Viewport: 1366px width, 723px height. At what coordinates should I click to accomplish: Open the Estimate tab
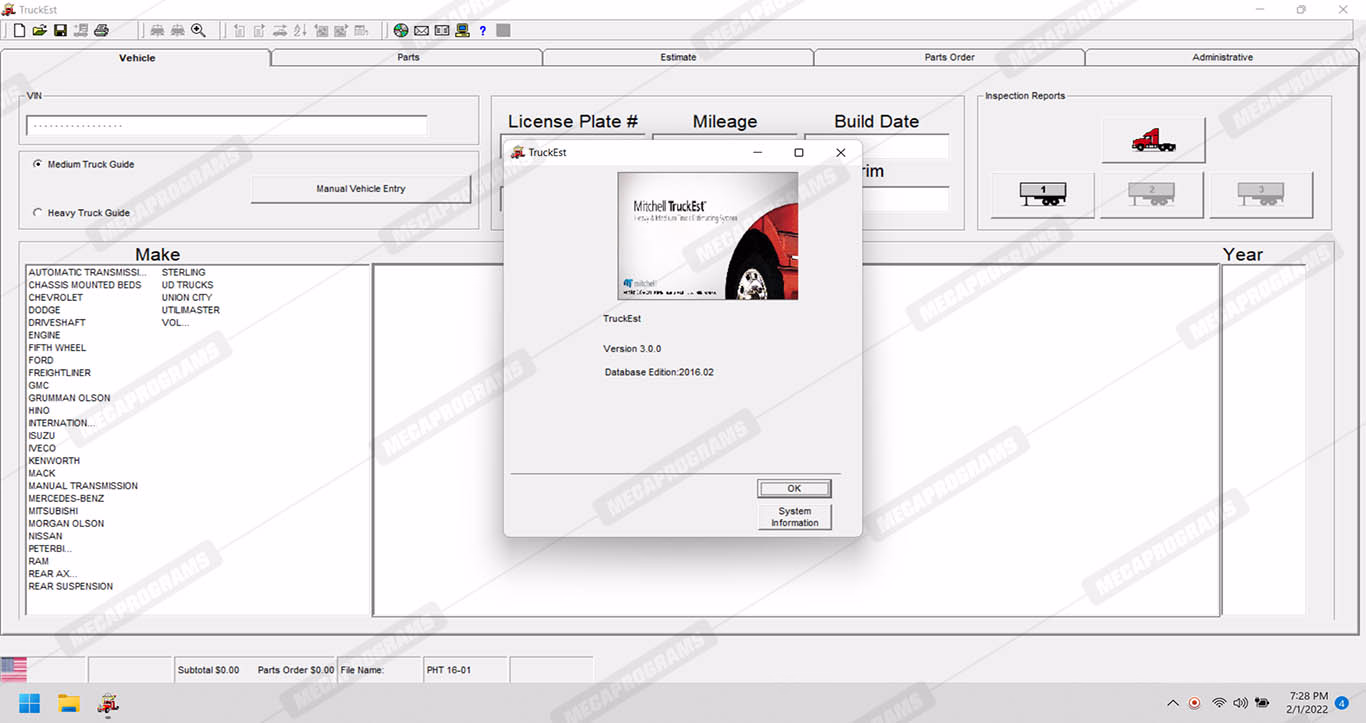pos(678,57)
